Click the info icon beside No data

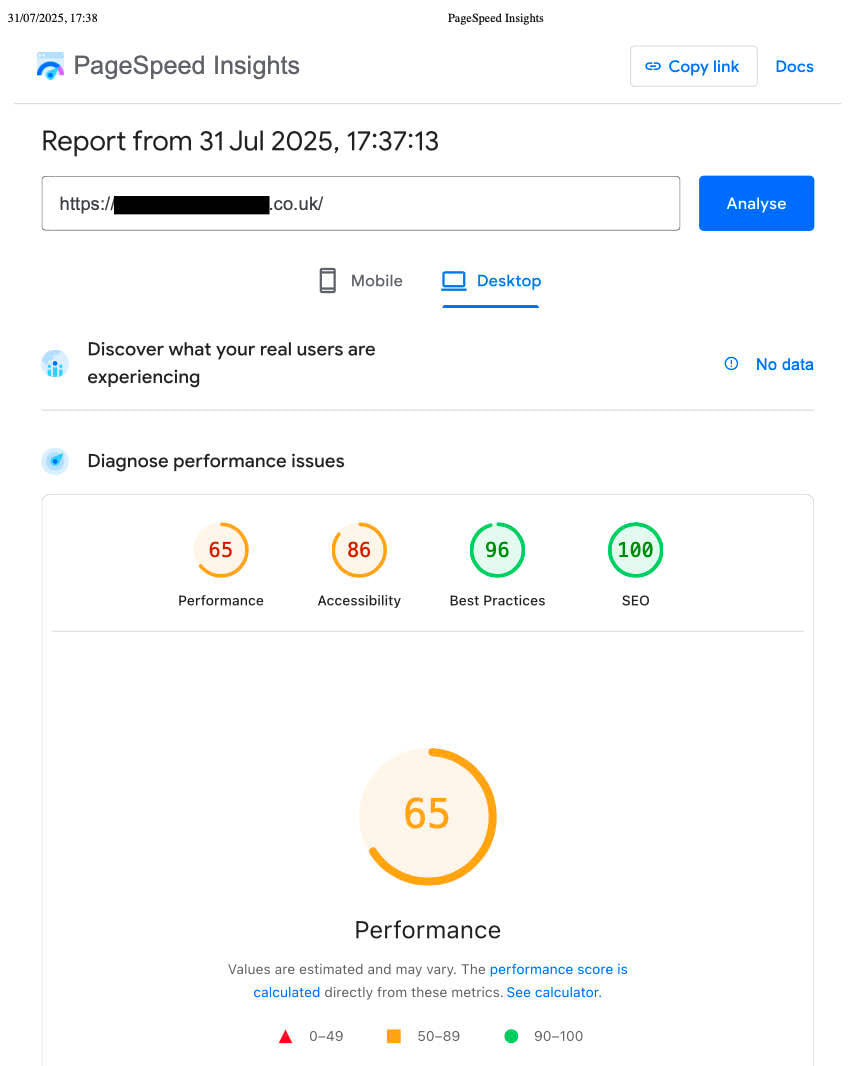pyautogui.click(x=731, y=364)
